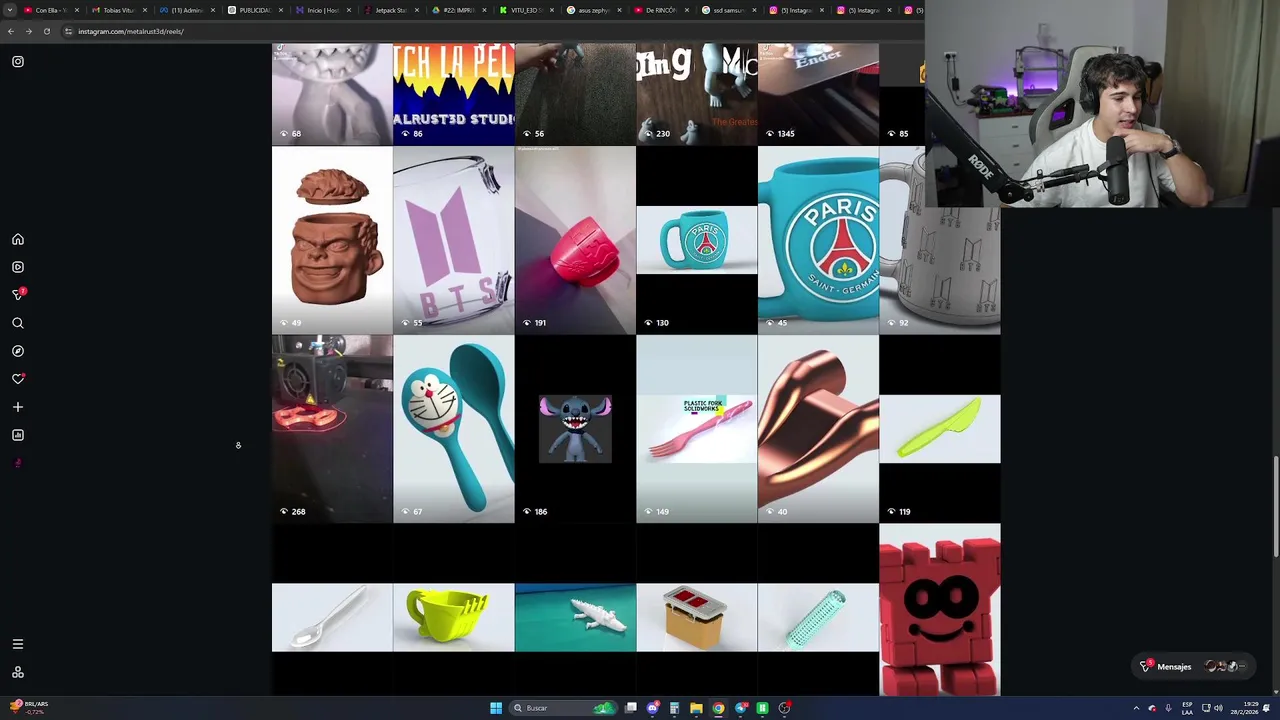Switch to the 'VITU_E3D' tab

click(526, 10)
